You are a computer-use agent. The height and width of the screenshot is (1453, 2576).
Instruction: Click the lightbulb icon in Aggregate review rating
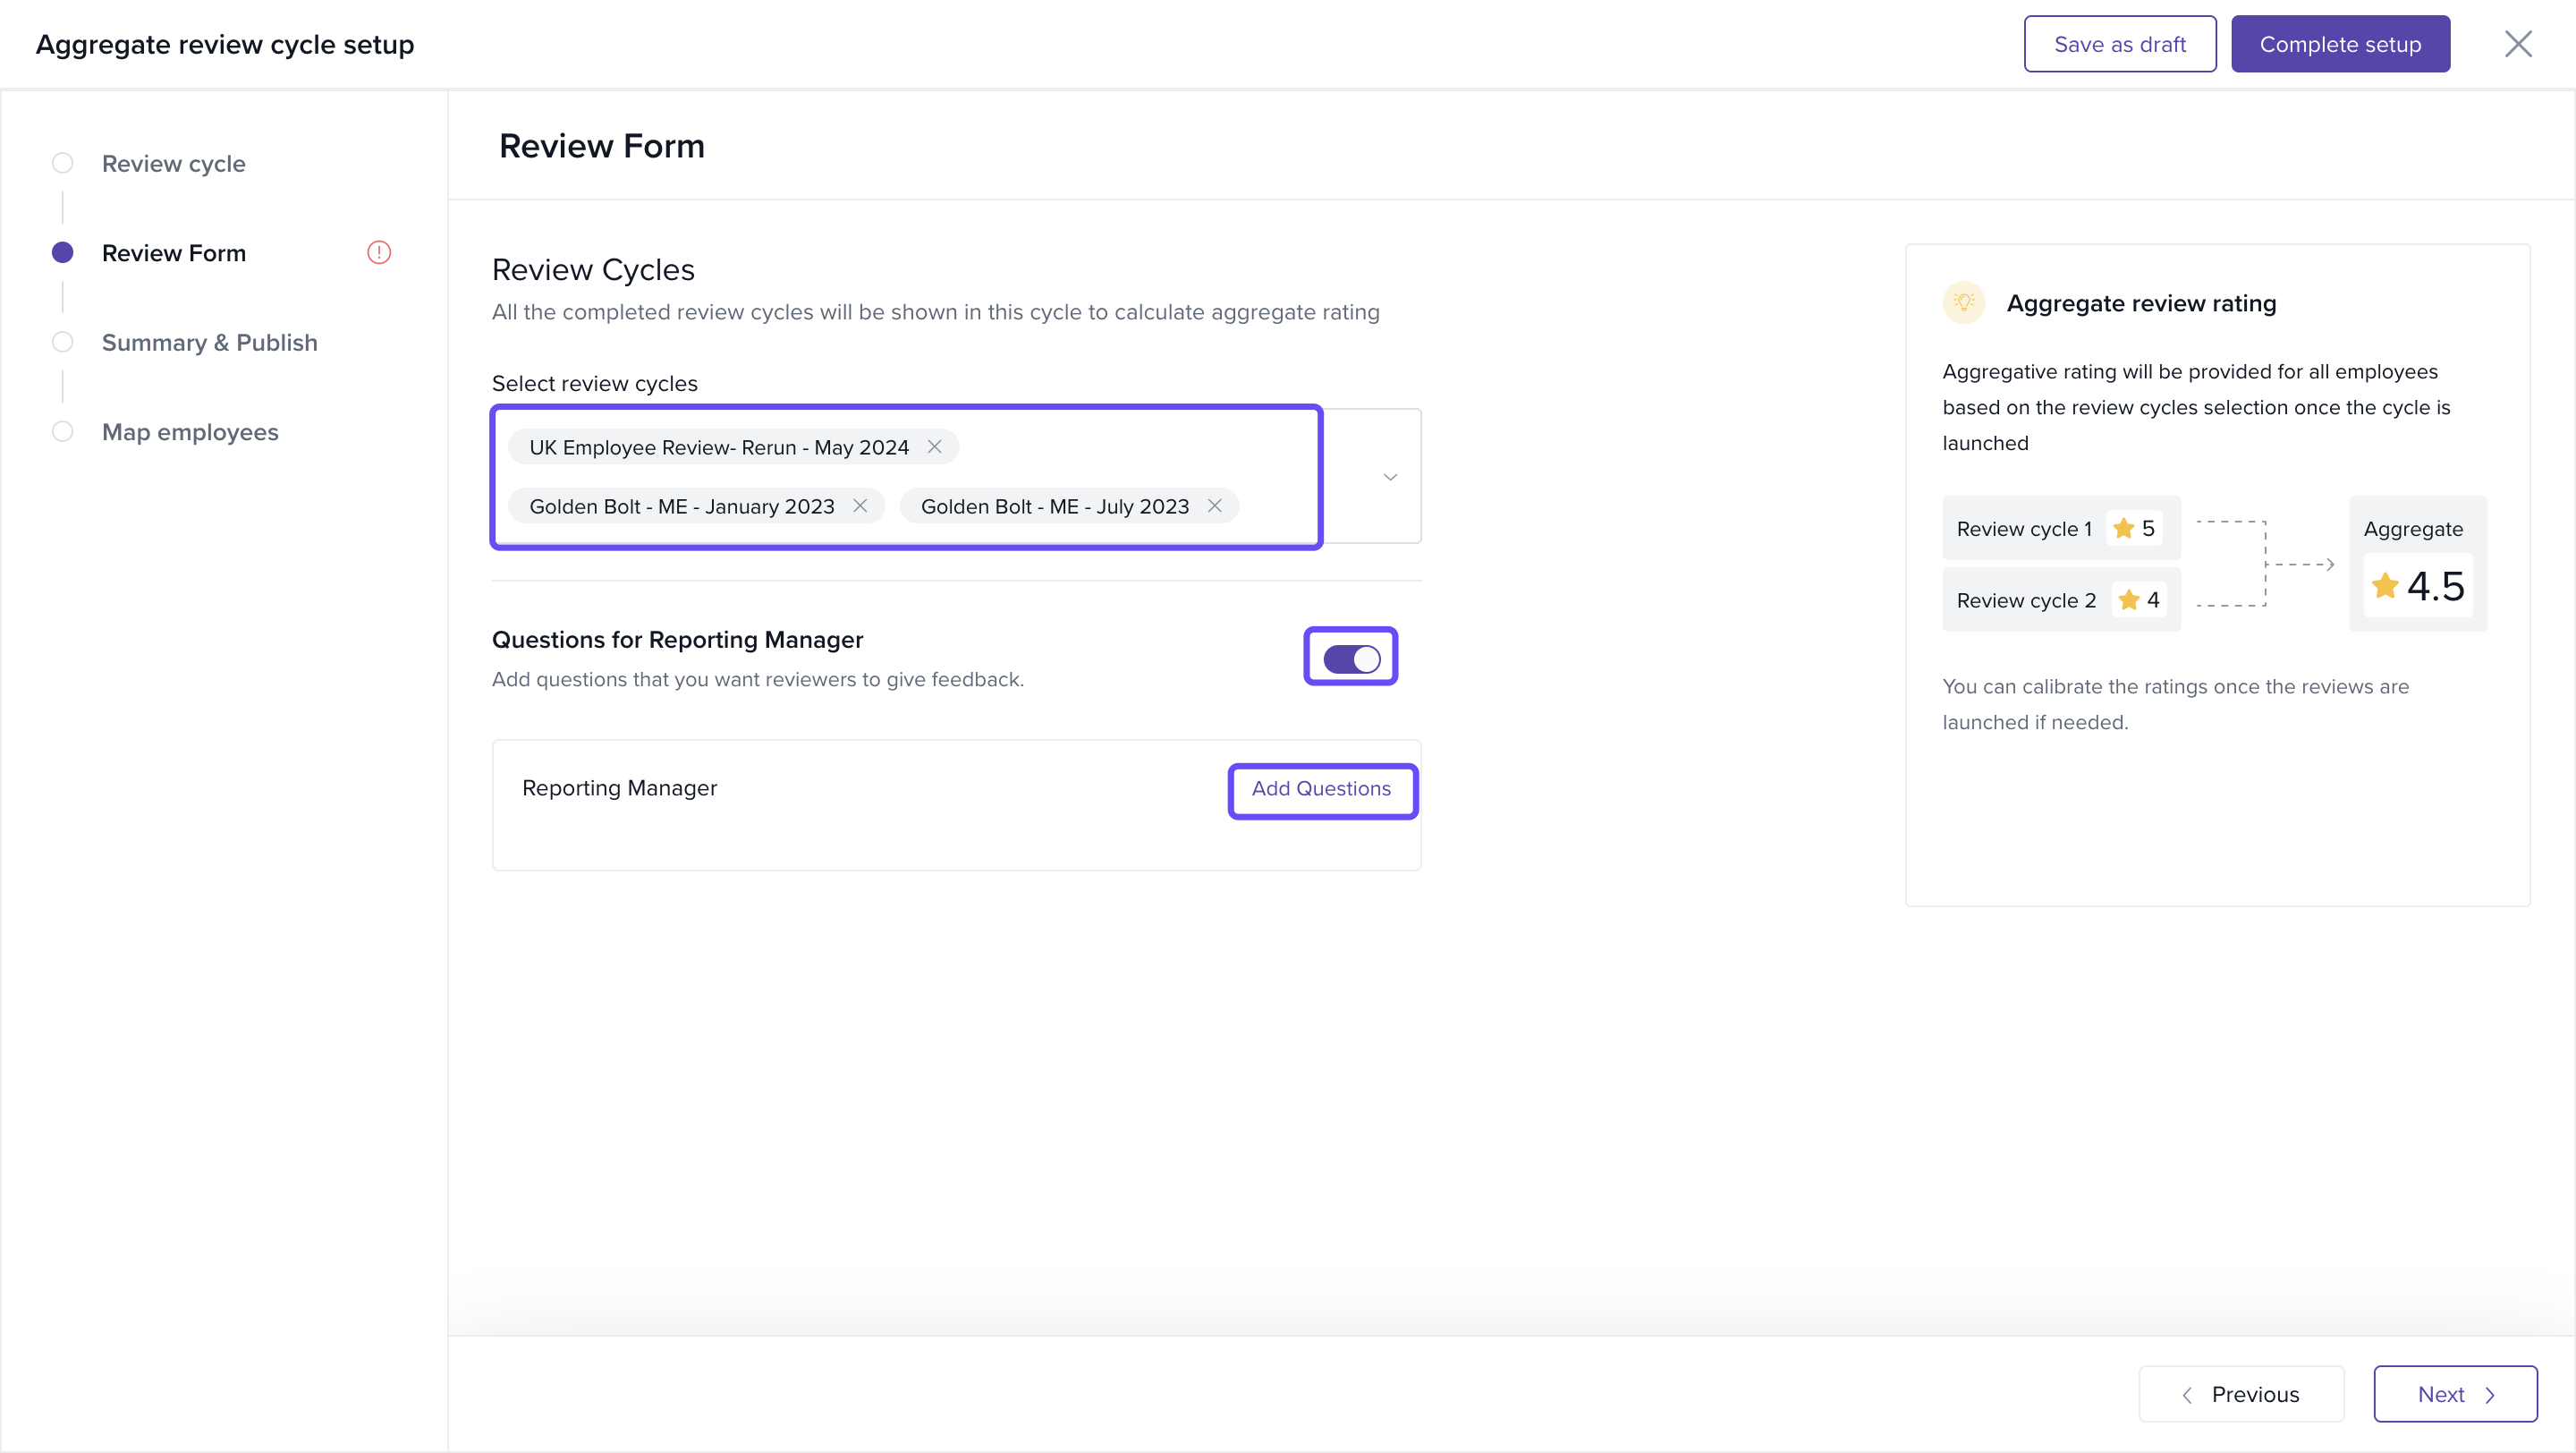tap(1963, 303)
